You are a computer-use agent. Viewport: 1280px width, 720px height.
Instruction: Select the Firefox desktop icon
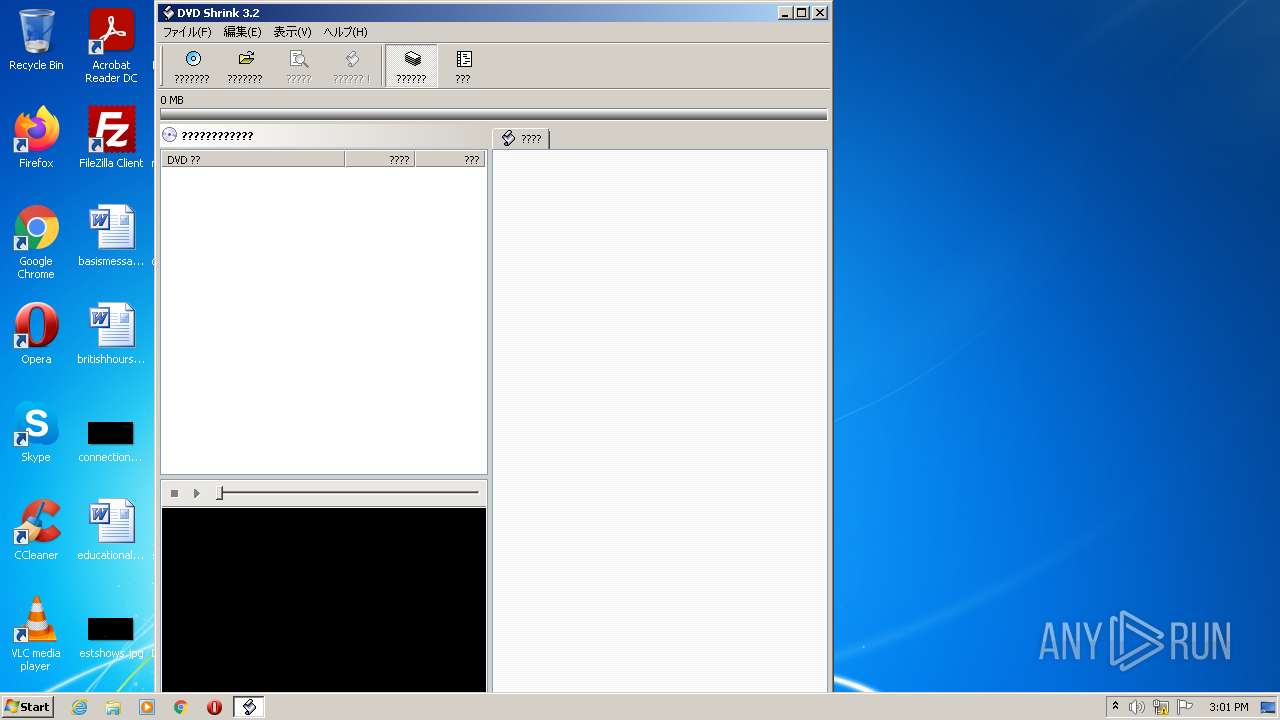(36, 138)
